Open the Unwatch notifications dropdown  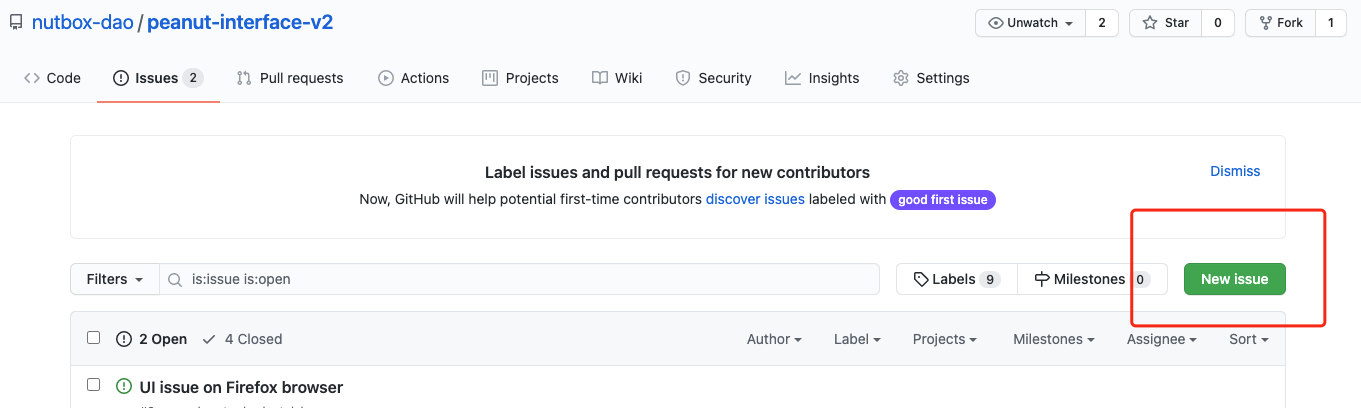1030,23
